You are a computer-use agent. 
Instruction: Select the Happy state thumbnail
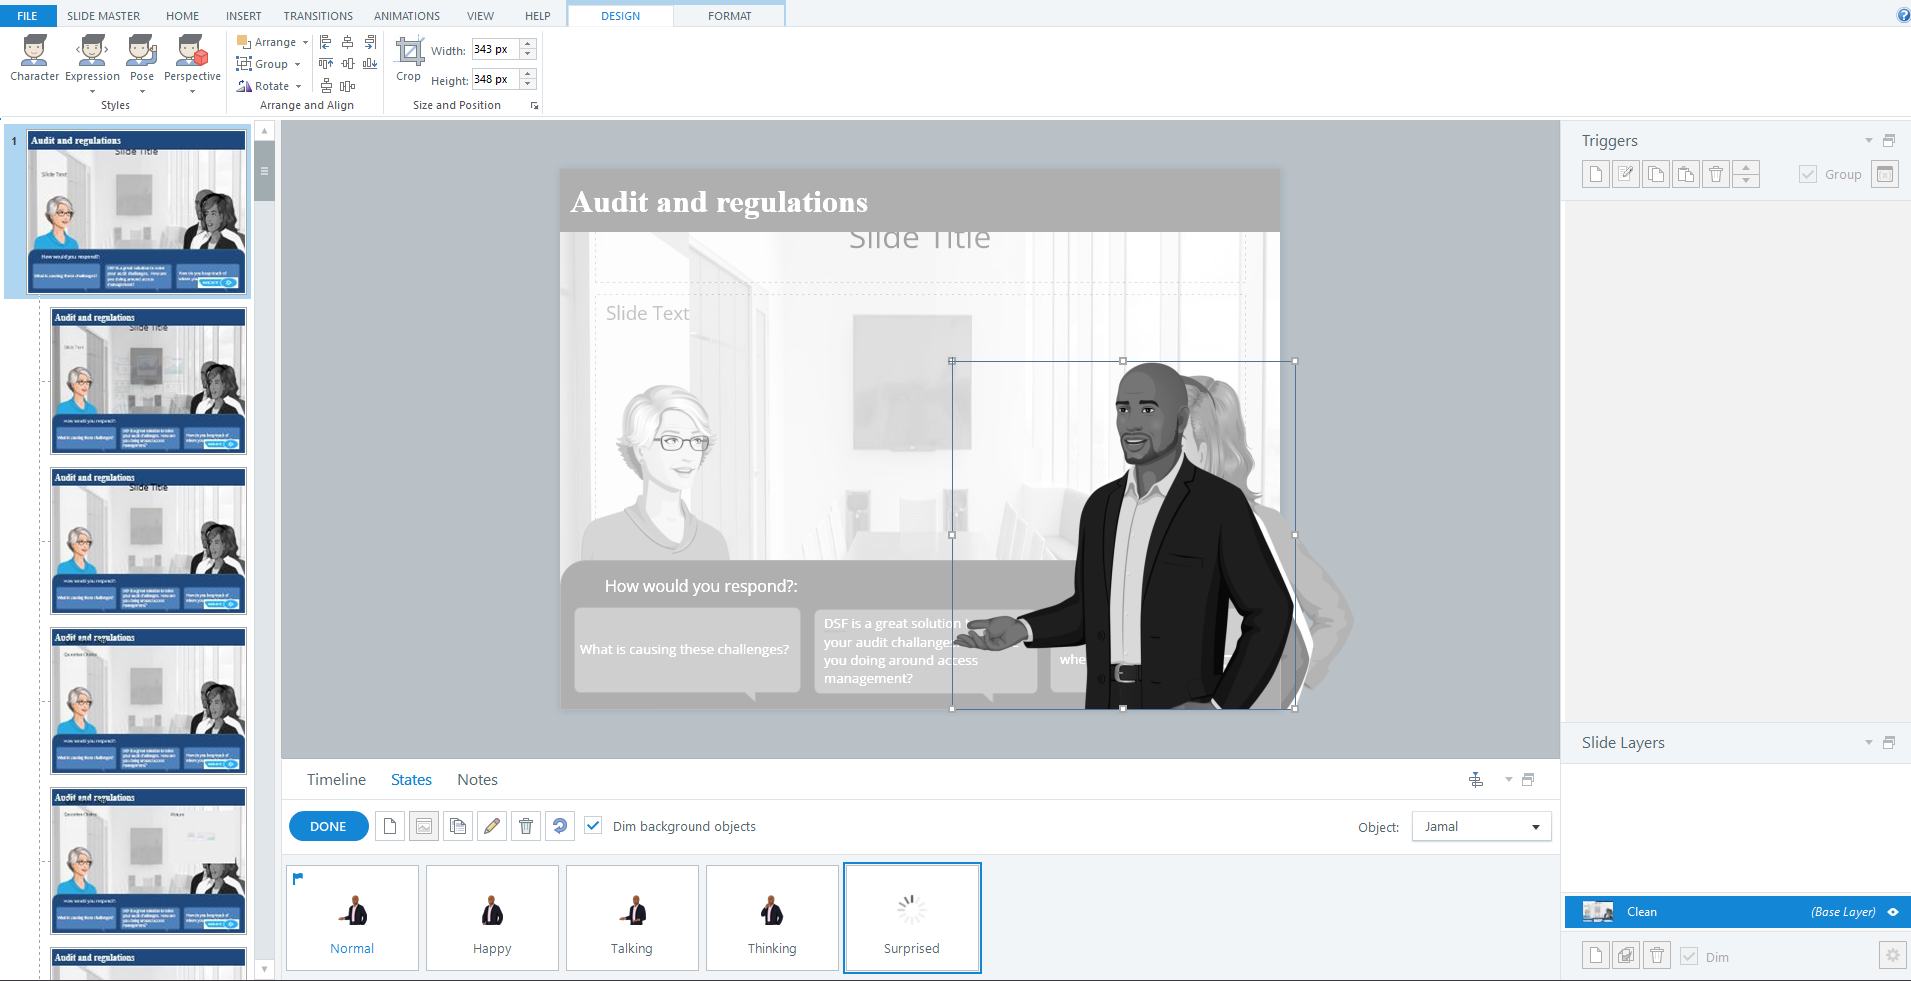[492, 918]
